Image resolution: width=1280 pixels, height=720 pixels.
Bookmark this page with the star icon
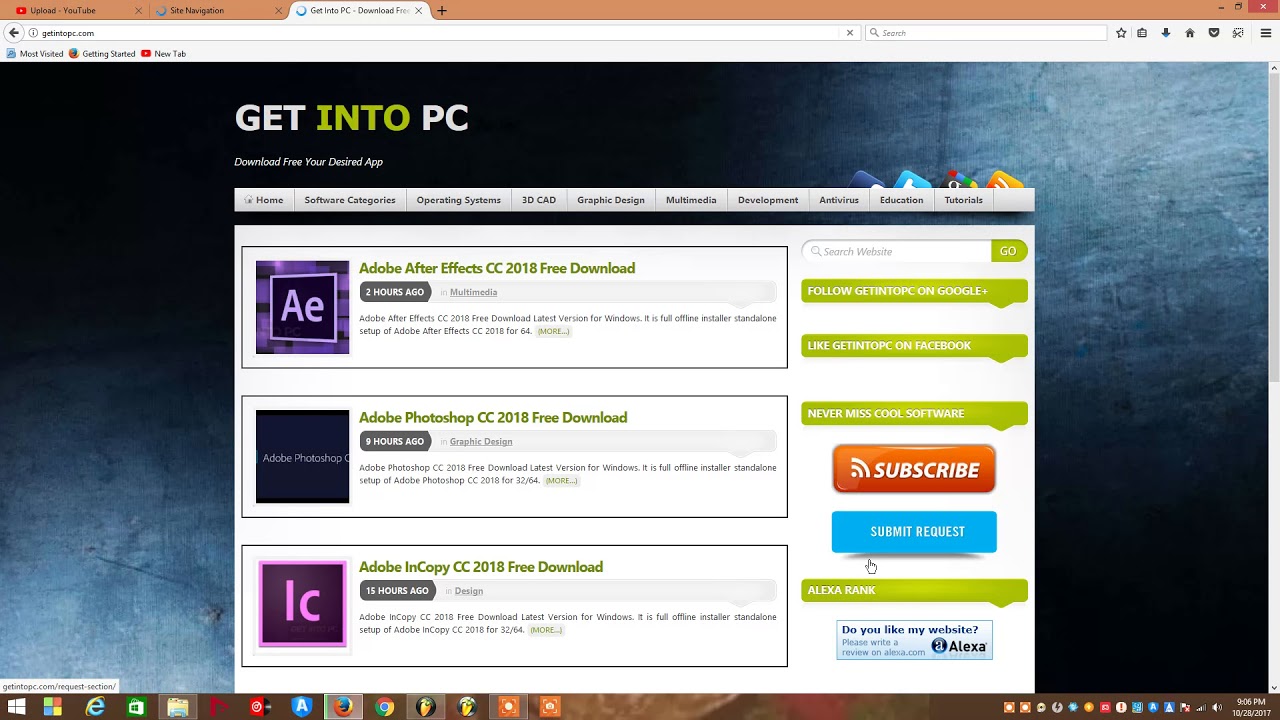(1121, 33)
